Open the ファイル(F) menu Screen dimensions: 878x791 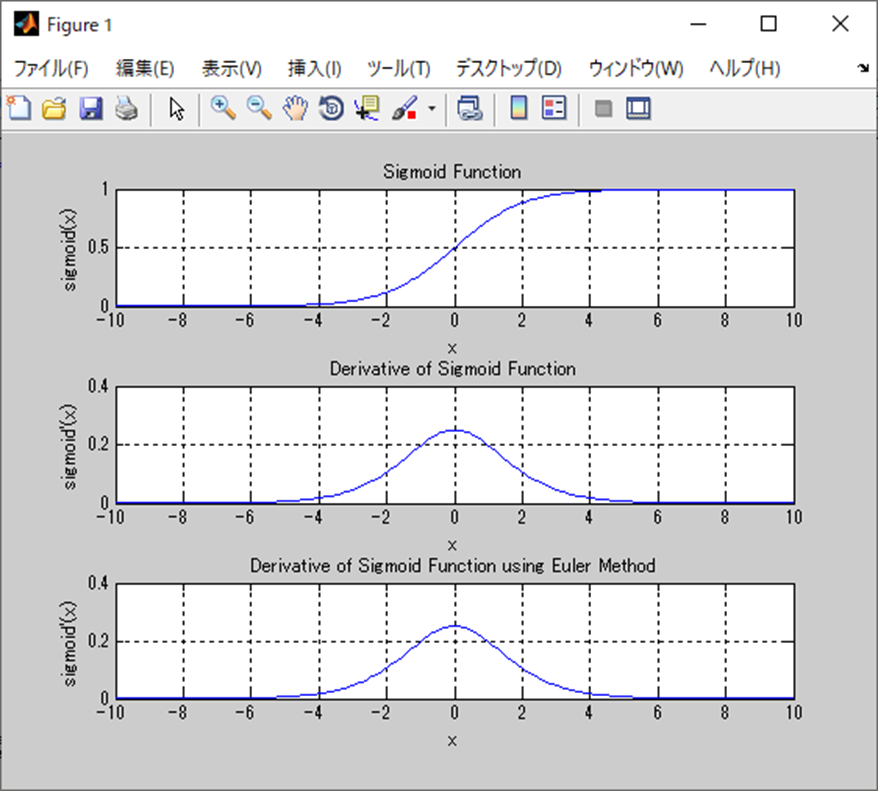(x=51, y=68)
